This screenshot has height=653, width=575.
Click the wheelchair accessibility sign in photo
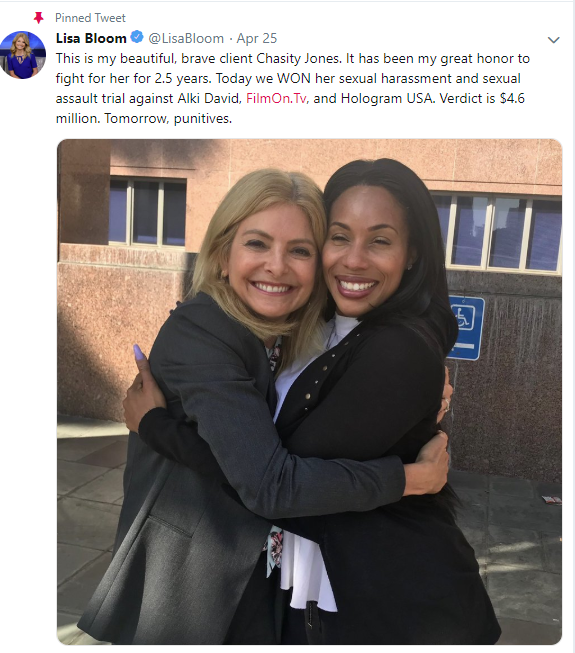[x=465, y=327]
